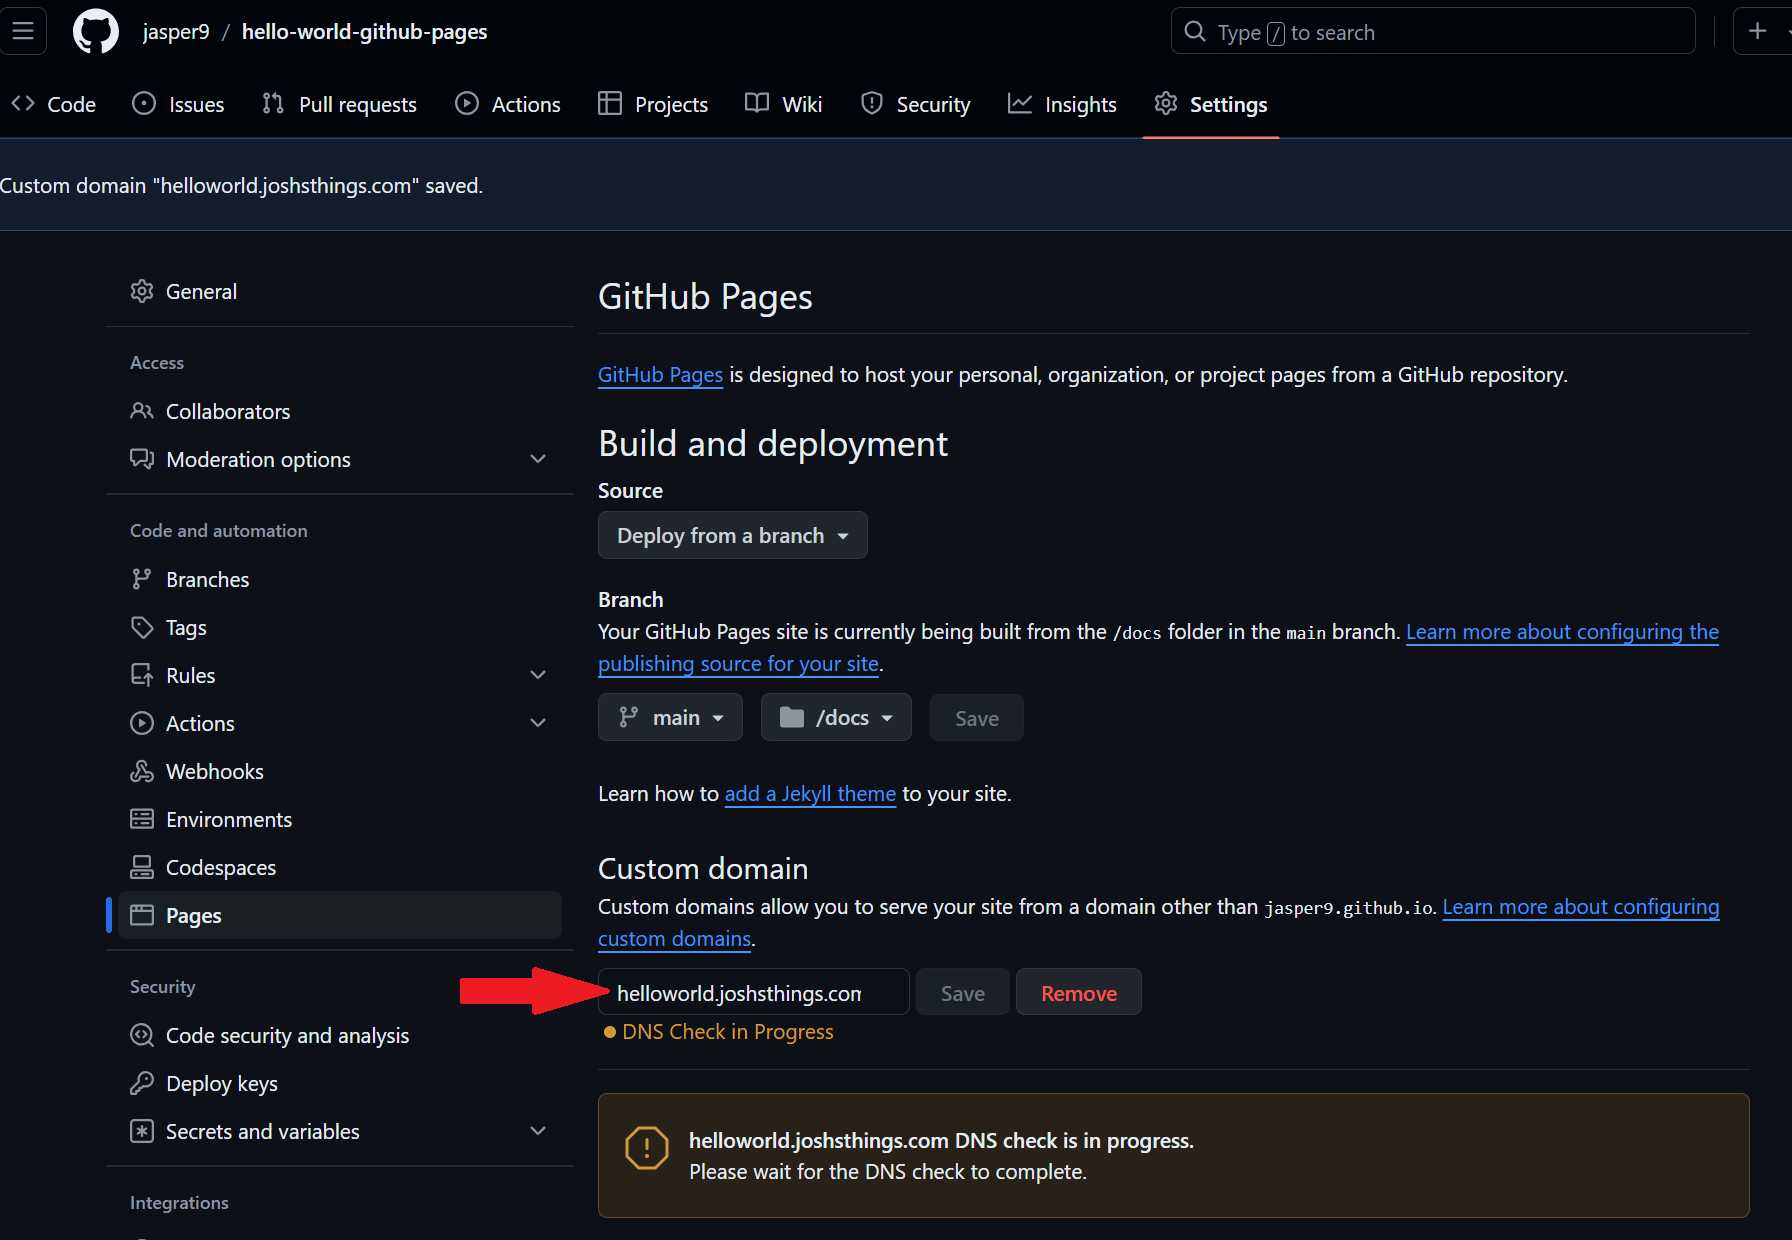
Task: Open the add a Jekyll theme link
Action: pos(810,793)
